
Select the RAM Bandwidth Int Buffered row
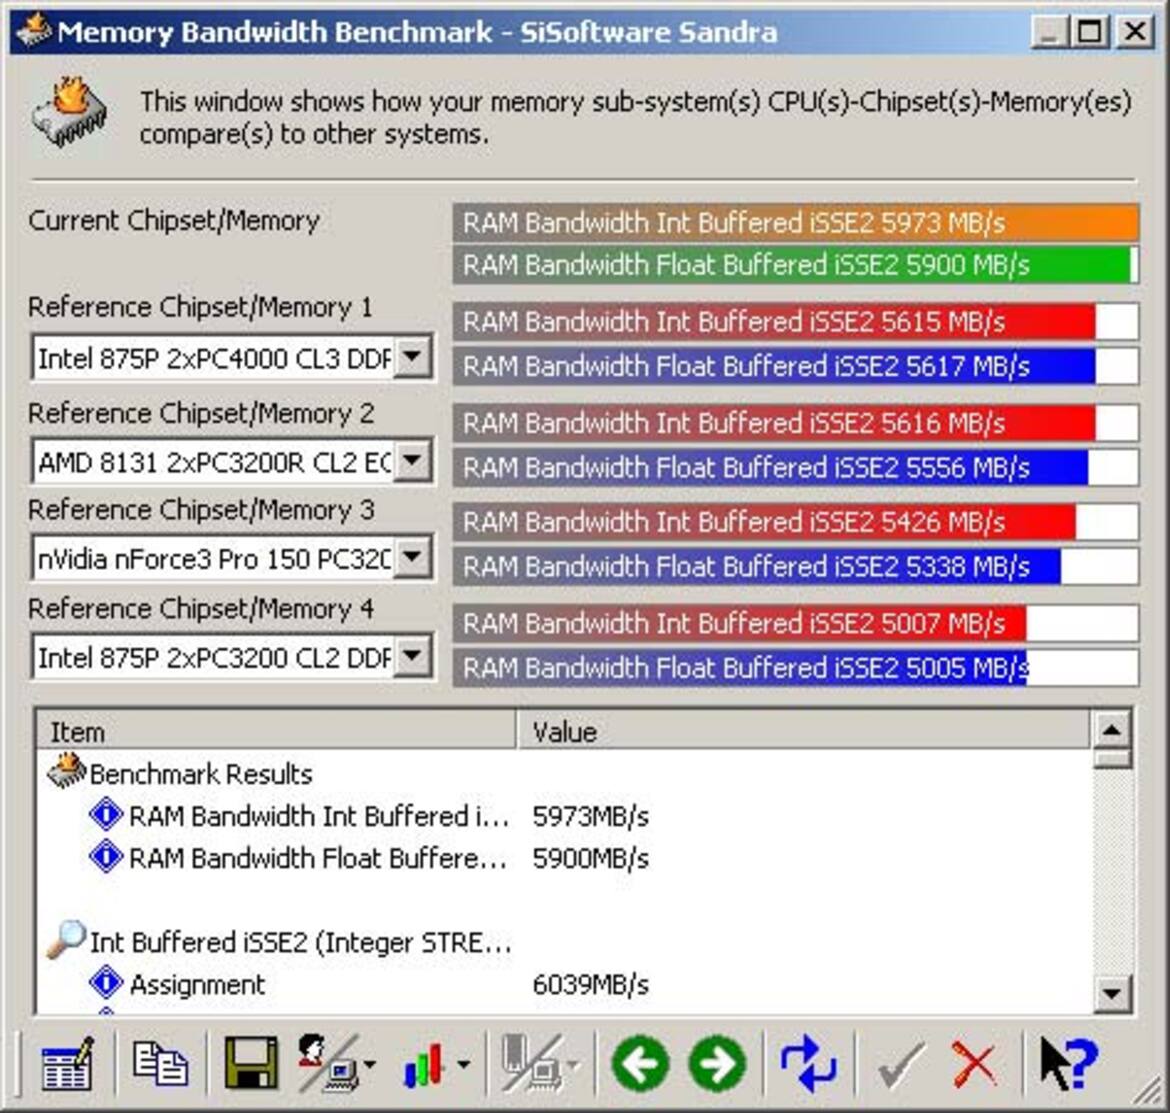coord(563,815)
